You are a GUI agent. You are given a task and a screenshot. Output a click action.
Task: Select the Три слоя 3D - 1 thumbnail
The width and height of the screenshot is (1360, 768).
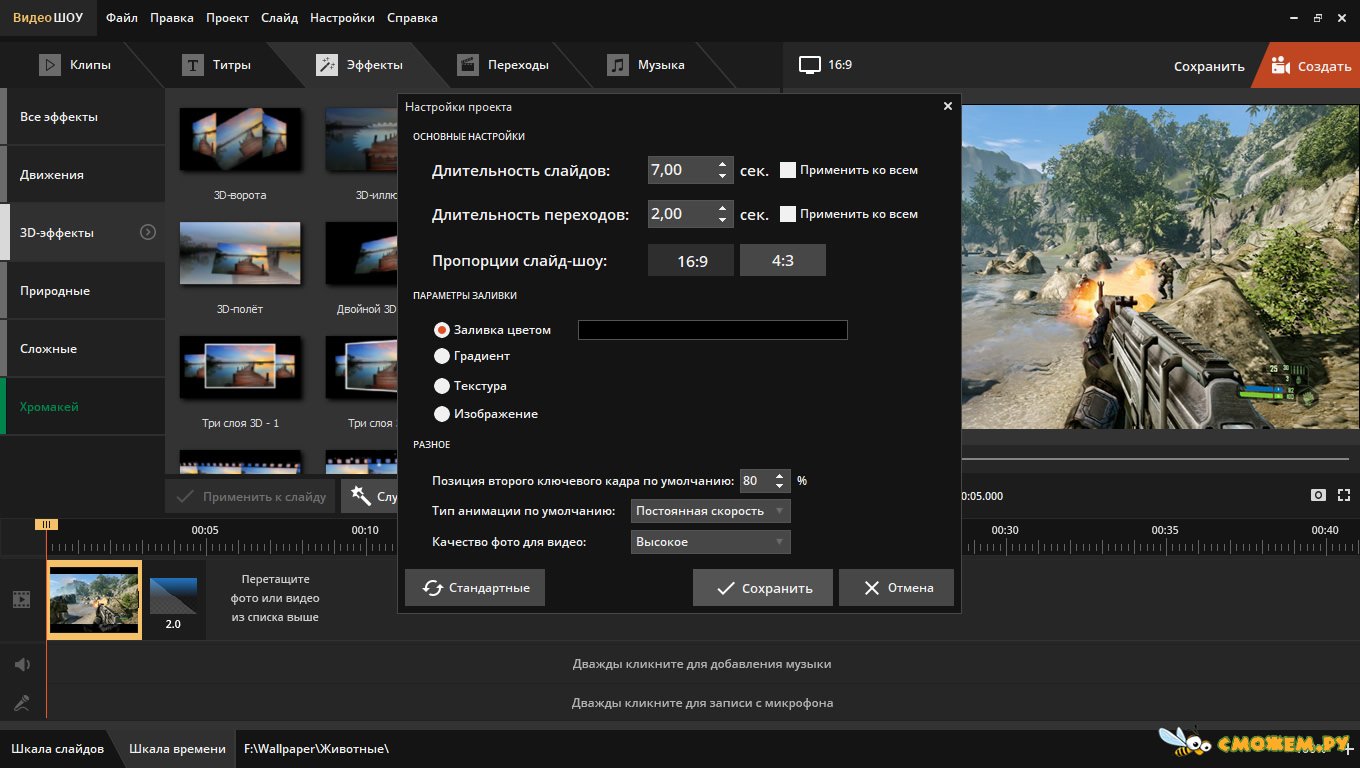[x=241, y=368]
